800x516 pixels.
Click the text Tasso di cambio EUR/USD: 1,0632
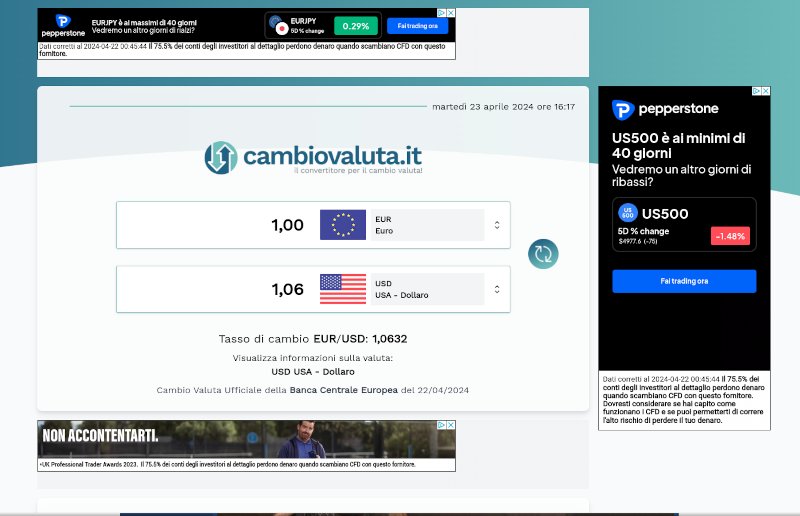click(313, 339)
